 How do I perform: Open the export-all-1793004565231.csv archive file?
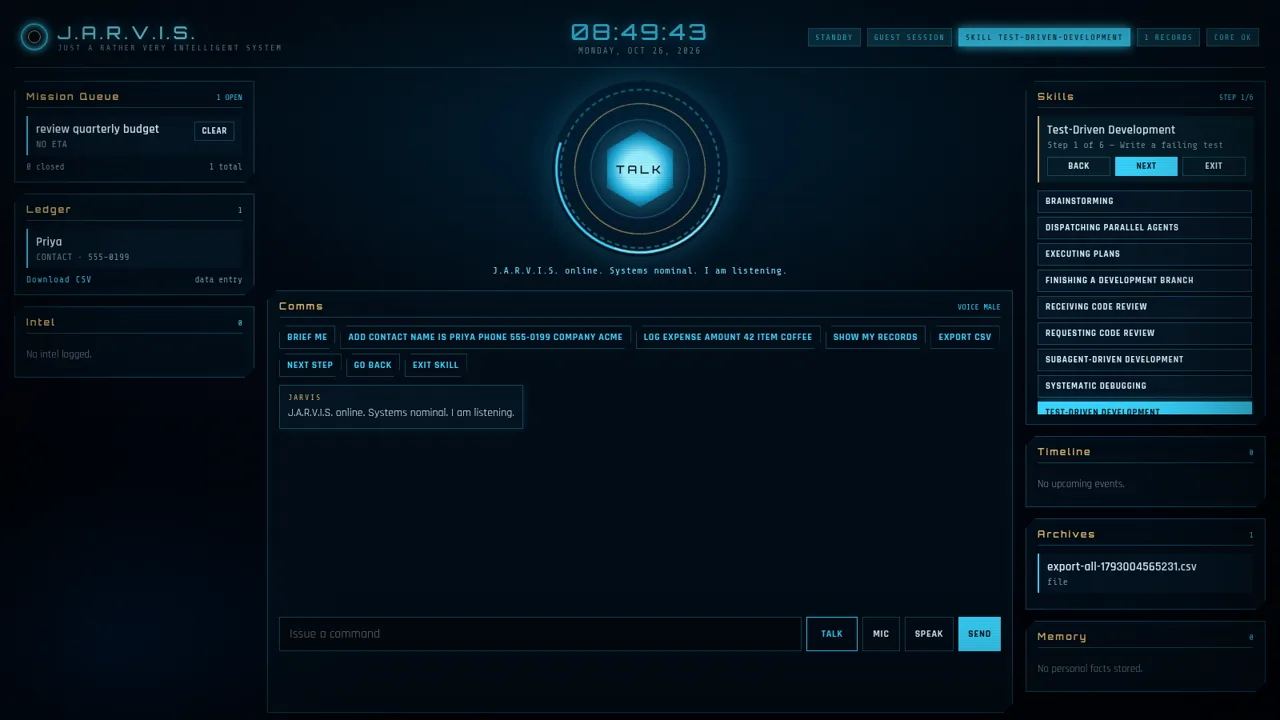[x=1145, y=573]
